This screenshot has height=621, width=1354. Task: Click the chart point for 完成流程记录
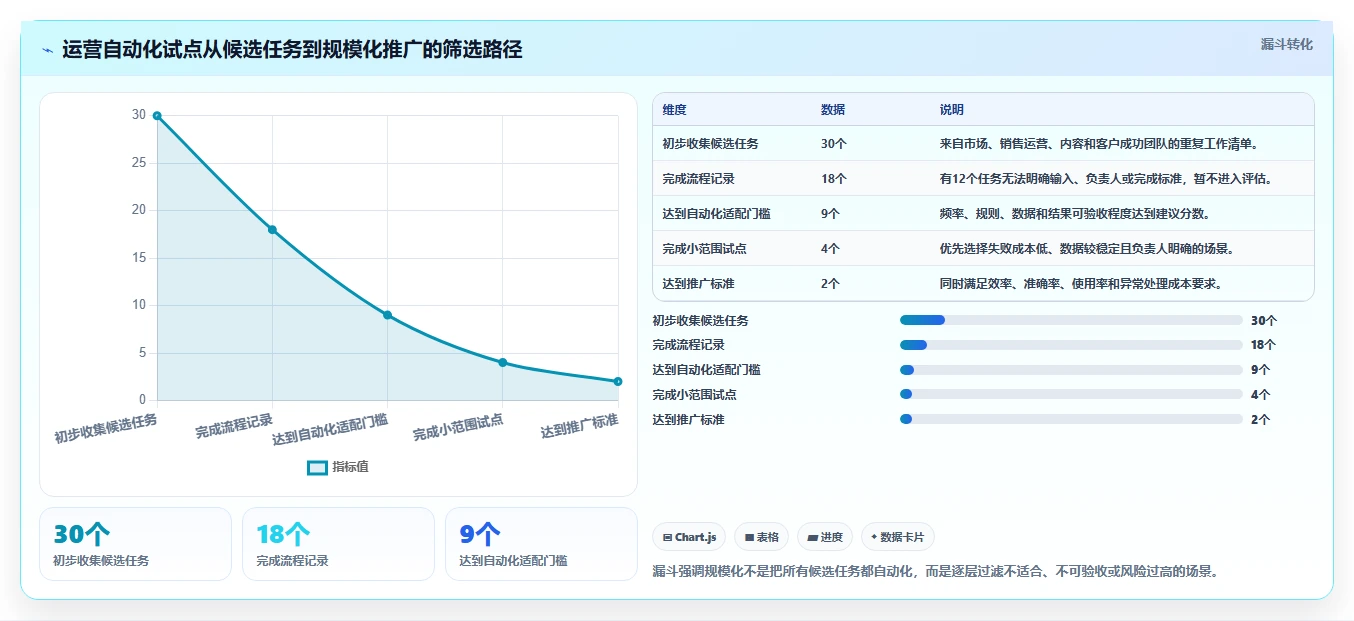(x=272, y=230)
